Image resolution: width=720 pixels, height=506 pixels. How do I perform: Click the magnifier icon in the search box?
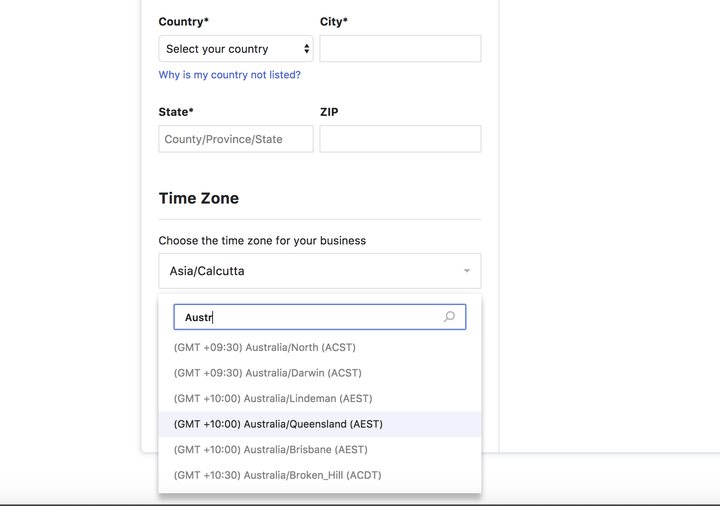[x=449, y=317]
